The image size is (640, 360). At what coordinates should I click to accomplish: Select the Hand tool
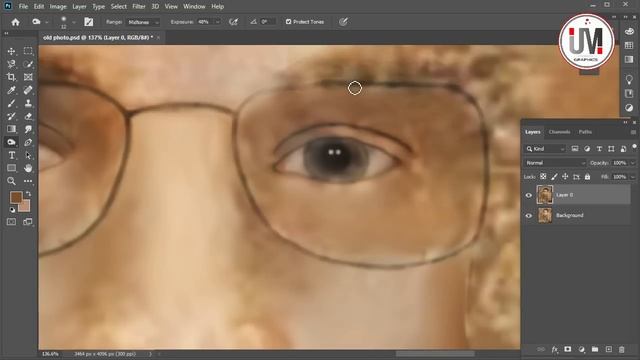coord(28,168)
